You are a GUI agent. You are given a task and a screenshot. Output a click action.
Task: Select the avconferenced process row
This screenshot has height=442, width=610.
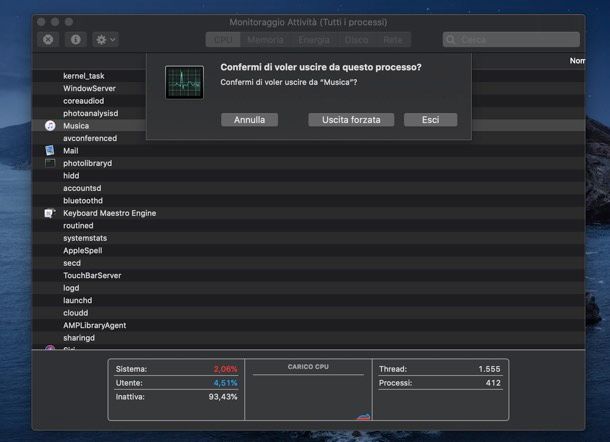[x=308, y=138]
